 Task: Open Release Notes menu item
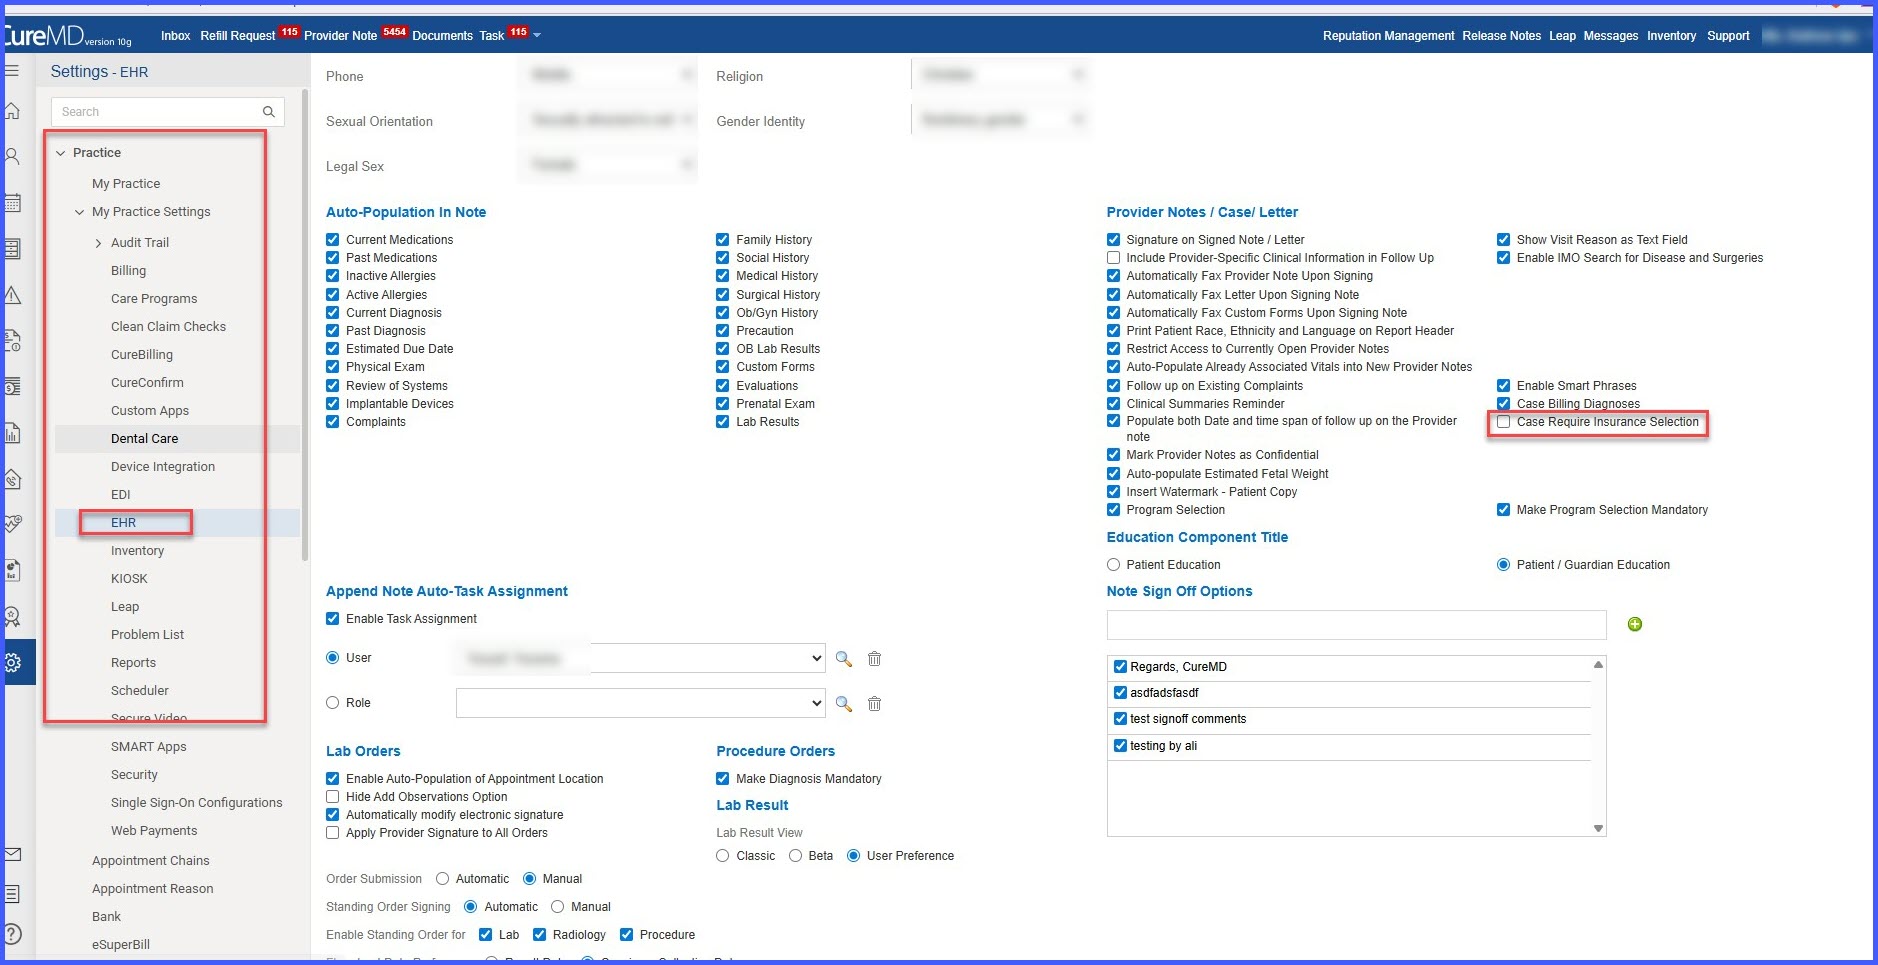coord(1501,36)
